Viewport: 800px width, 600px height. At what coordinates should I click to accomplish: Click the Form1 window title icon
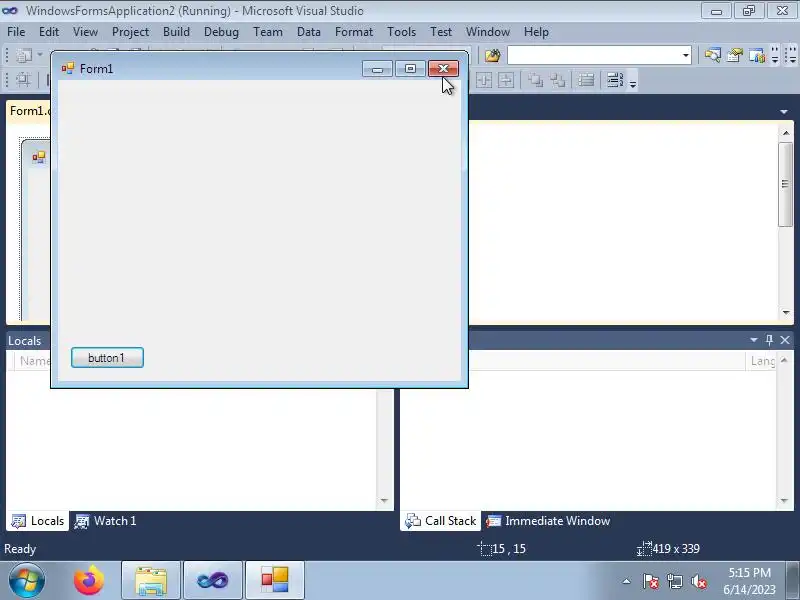pyautogui.click(x=67, y=68)
